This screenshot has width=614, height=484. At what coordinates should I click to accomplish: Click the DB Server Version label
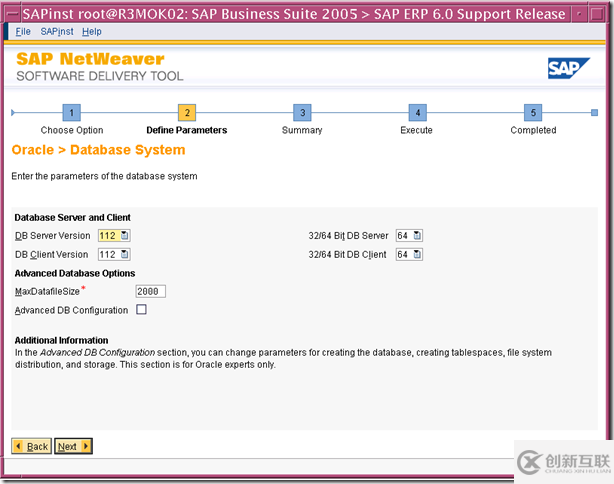click(52, 236)
